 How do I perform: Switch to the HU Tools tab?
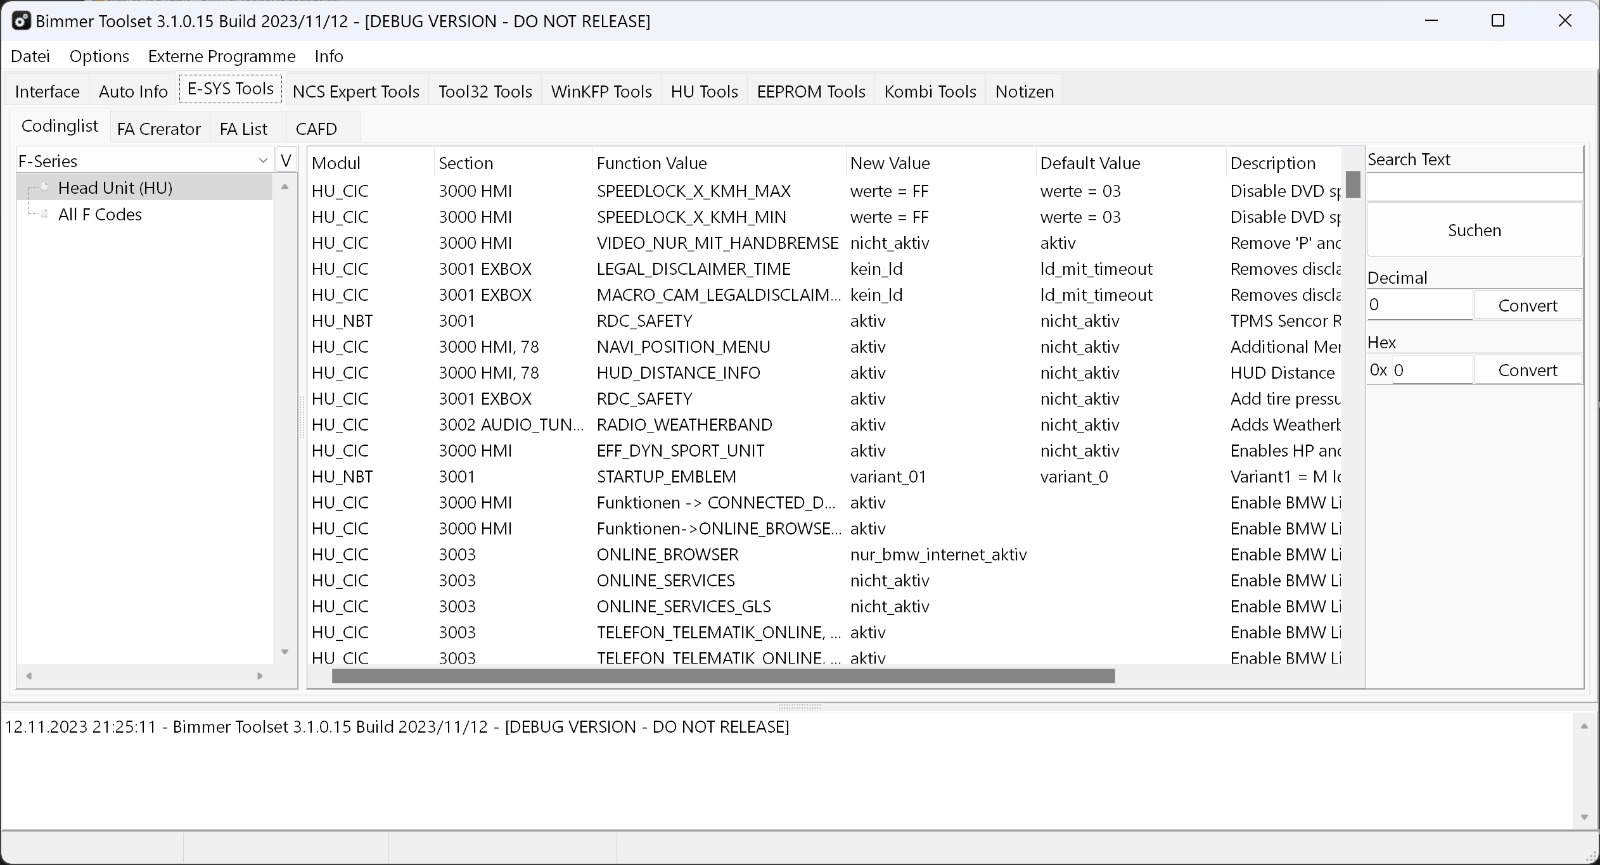tap(705, 91)
